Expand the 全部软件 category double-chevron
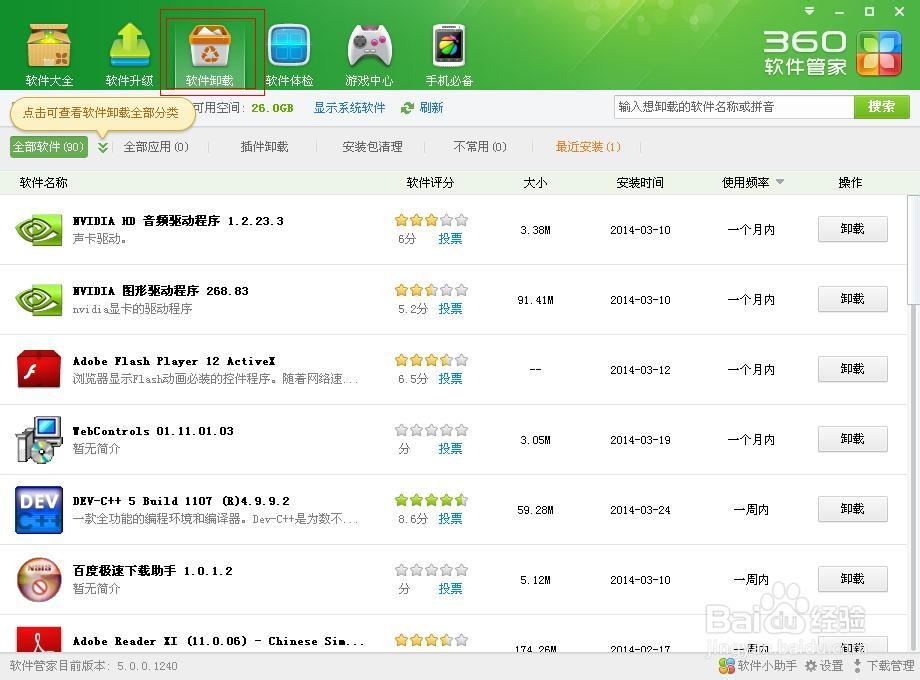This screenshot has width=920, height=680. point(103,147)
